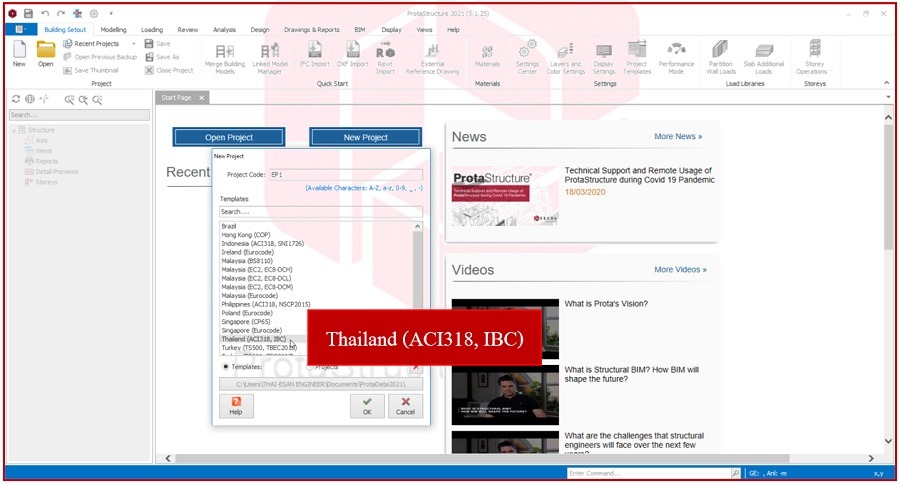Open Project Templates

pos(637,57)
